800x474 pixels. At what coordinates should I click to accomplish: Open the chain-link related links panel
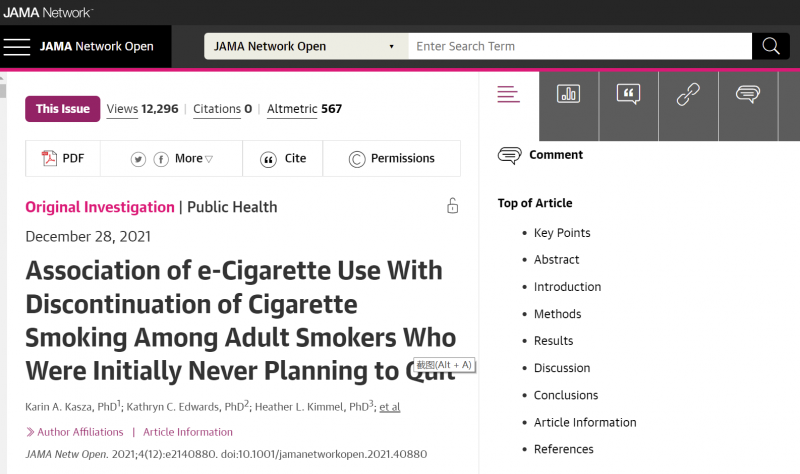[x=687, y=95]
